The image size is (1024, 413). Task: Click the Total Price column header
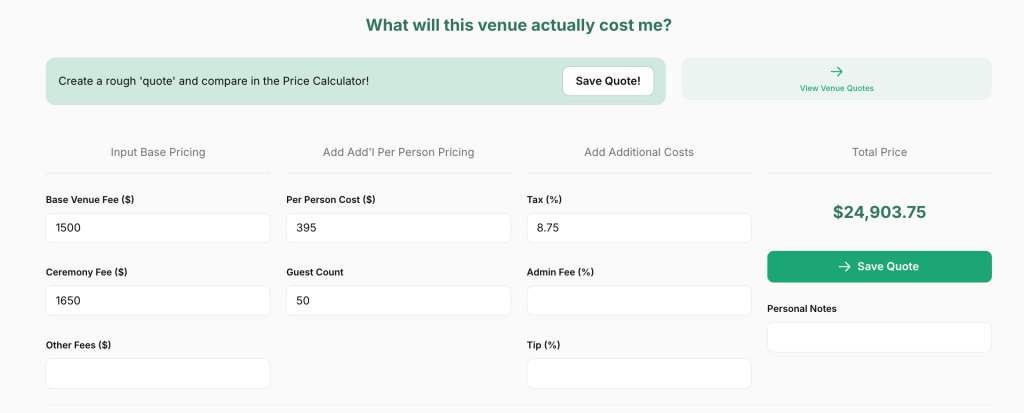pos(879,152)
